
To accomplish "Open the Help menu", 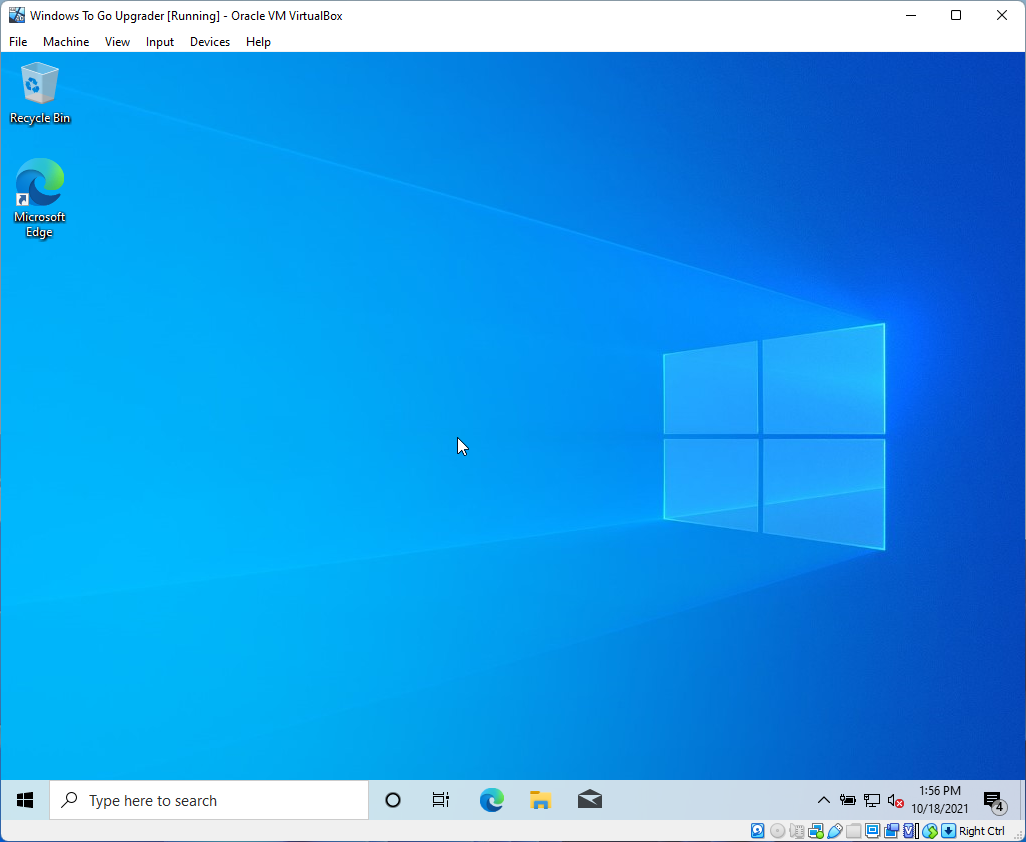I will pos(258,42).
